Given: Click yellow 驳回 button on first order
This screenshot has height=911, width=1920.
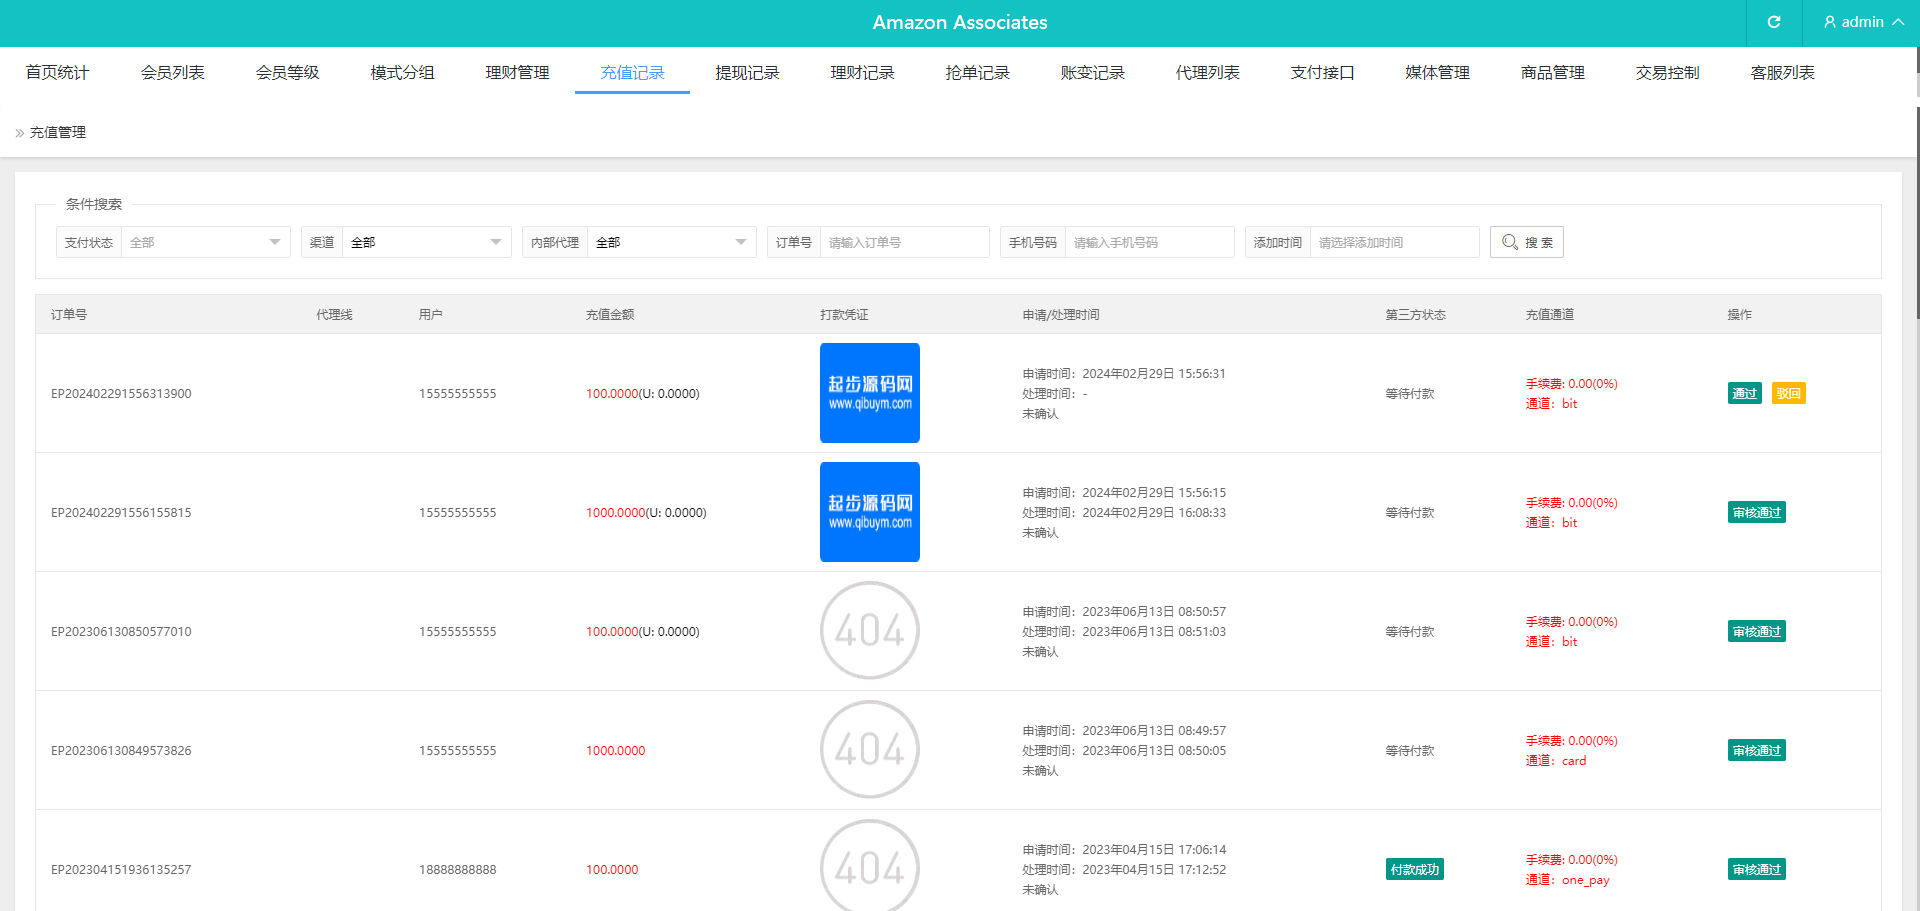Looking at the screenshot, I should pyautogui.click(x=1788, y=393).
